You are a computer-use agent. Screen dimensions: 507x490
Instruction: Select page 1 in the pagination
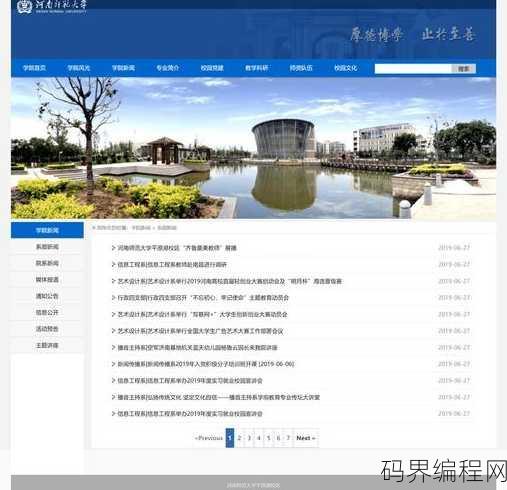230,438
